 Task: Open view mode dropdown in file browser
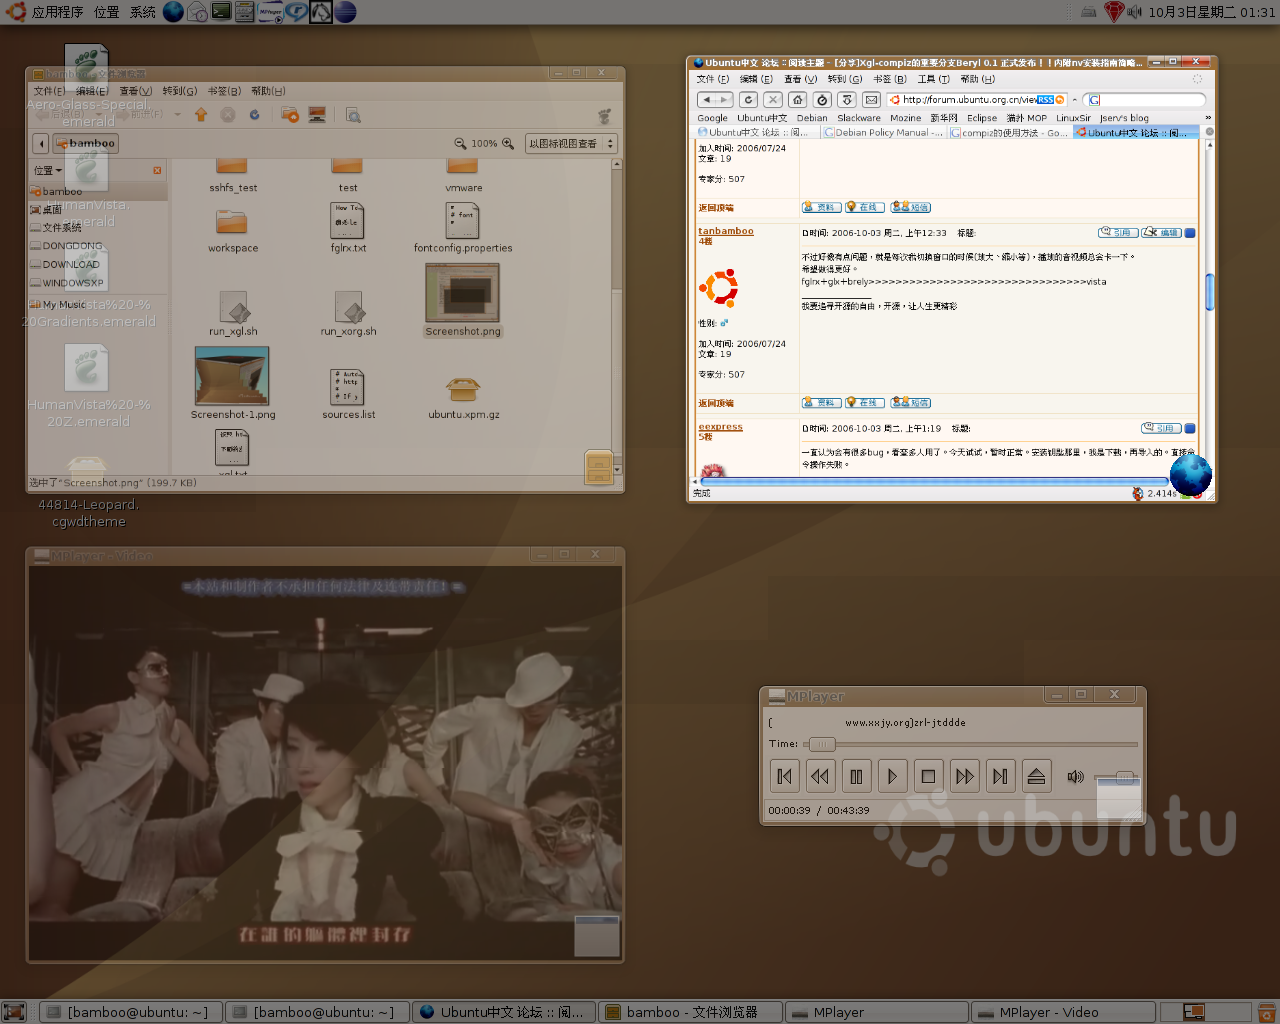point(571,143)
